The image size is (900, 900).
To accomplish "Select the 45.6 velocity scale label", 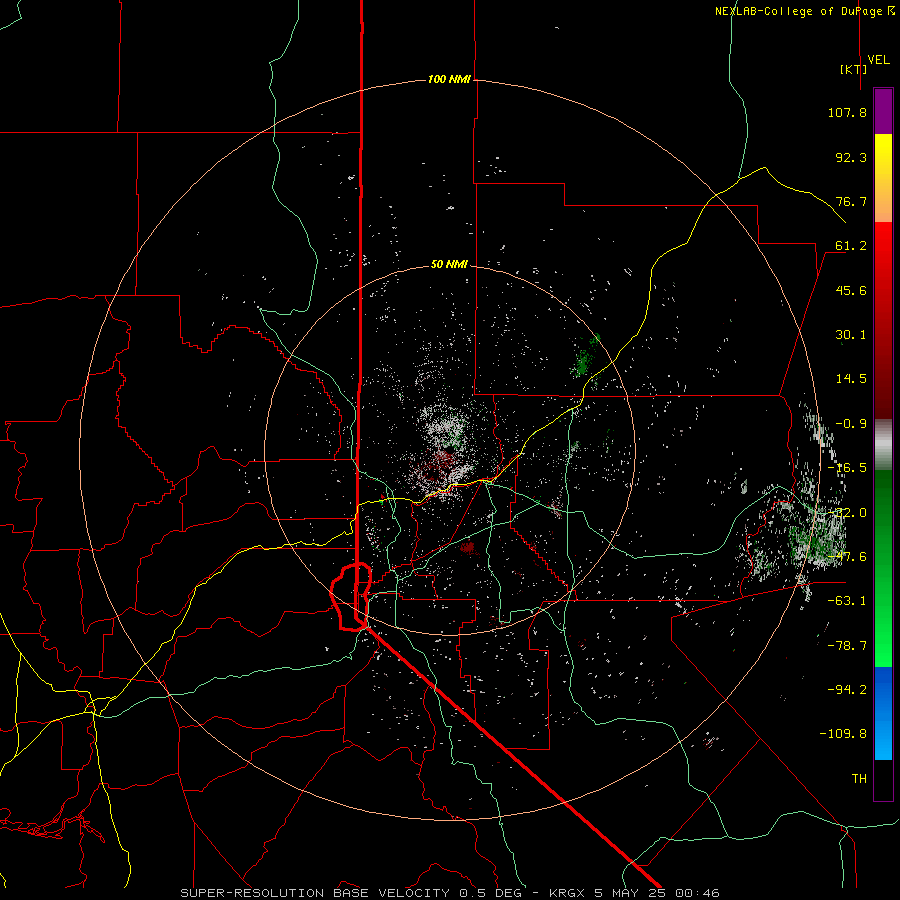I will [851, 290].
